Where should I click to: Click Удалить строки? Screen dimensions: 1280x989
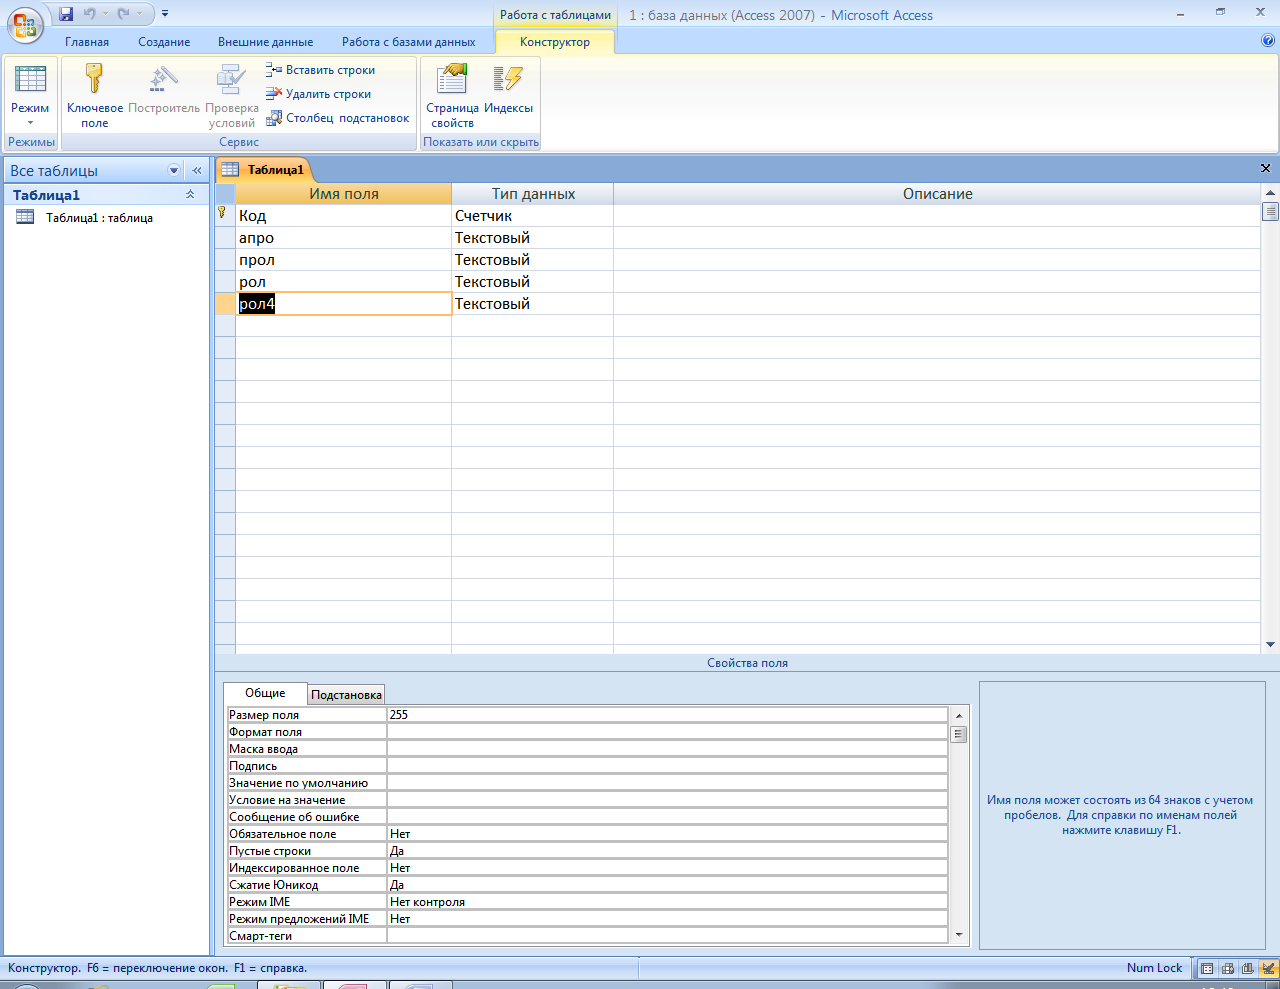(x=318, y=94)
